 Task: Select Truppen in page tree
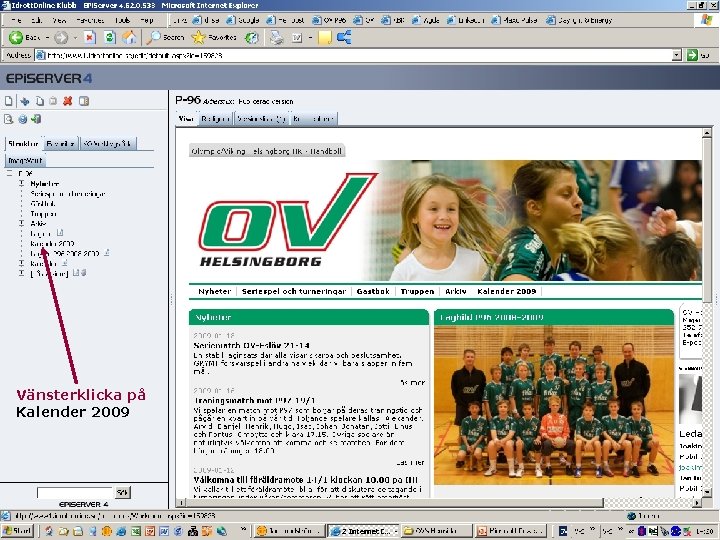click(44, 214)
